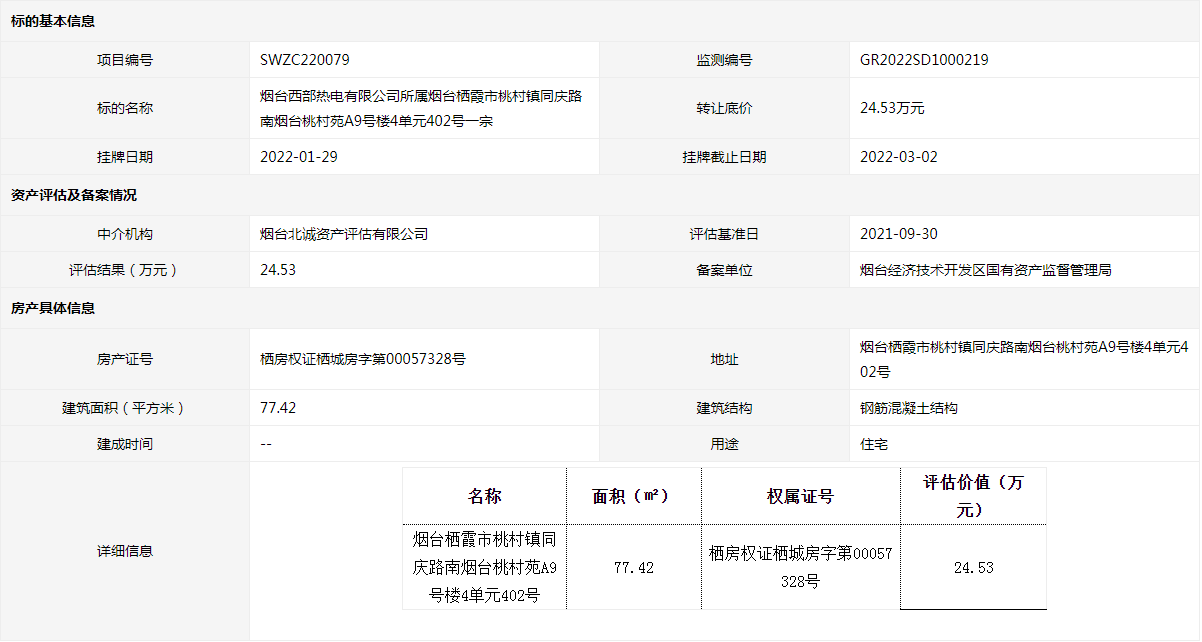Screen dimensions: 1202x642
Task: Click the 中介机构 label
Action: [125, 234]
